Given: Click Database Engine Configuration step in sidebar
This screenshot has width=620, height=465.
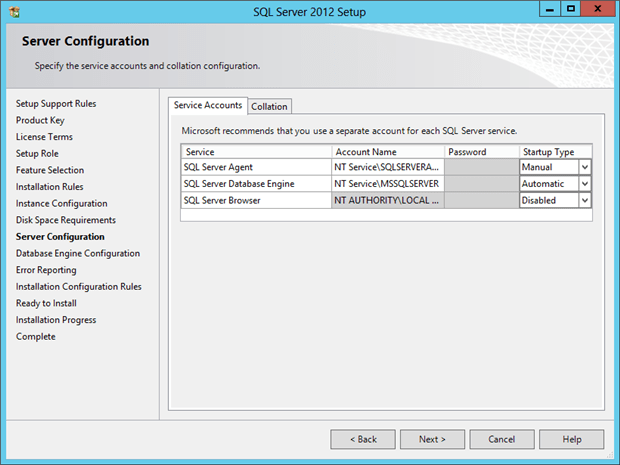Looking at the screenshot, I should (78, 253).
